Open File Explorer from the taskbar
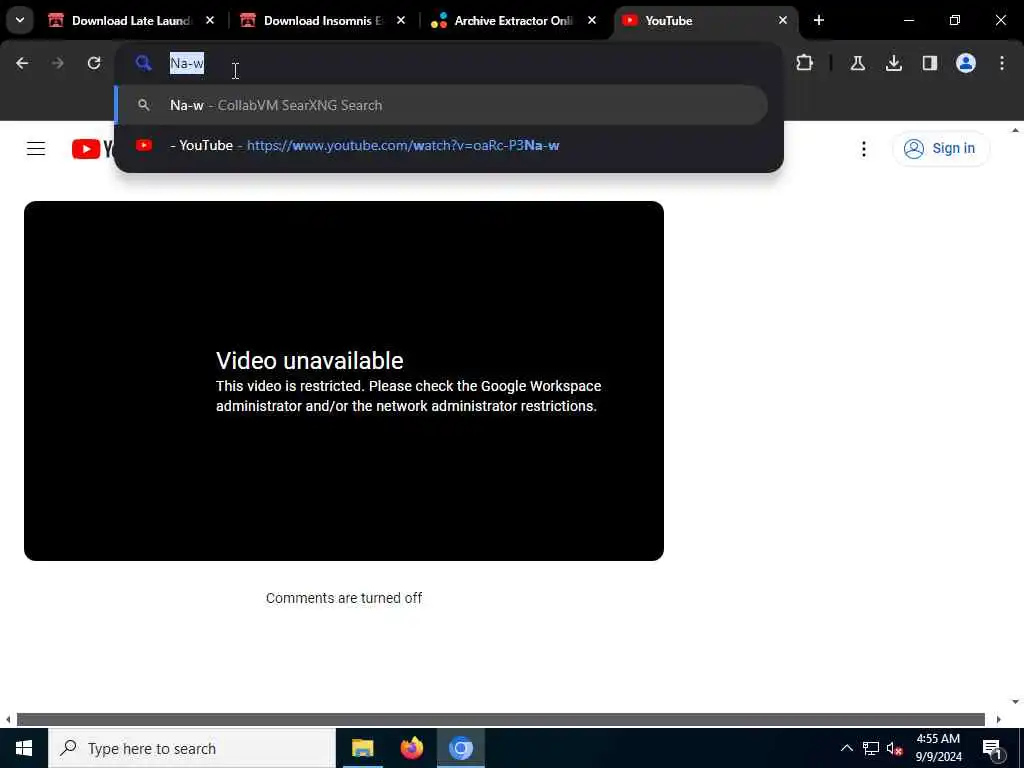1024x768 pixels. point(362,748)
